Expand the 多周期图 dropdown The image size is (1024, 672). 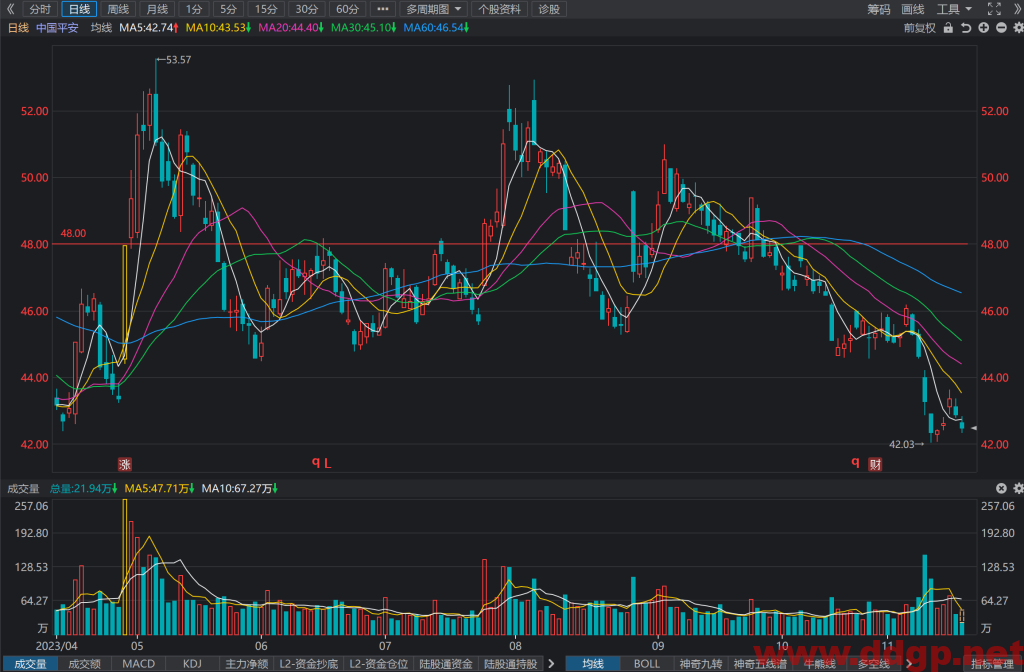point(434,9)
